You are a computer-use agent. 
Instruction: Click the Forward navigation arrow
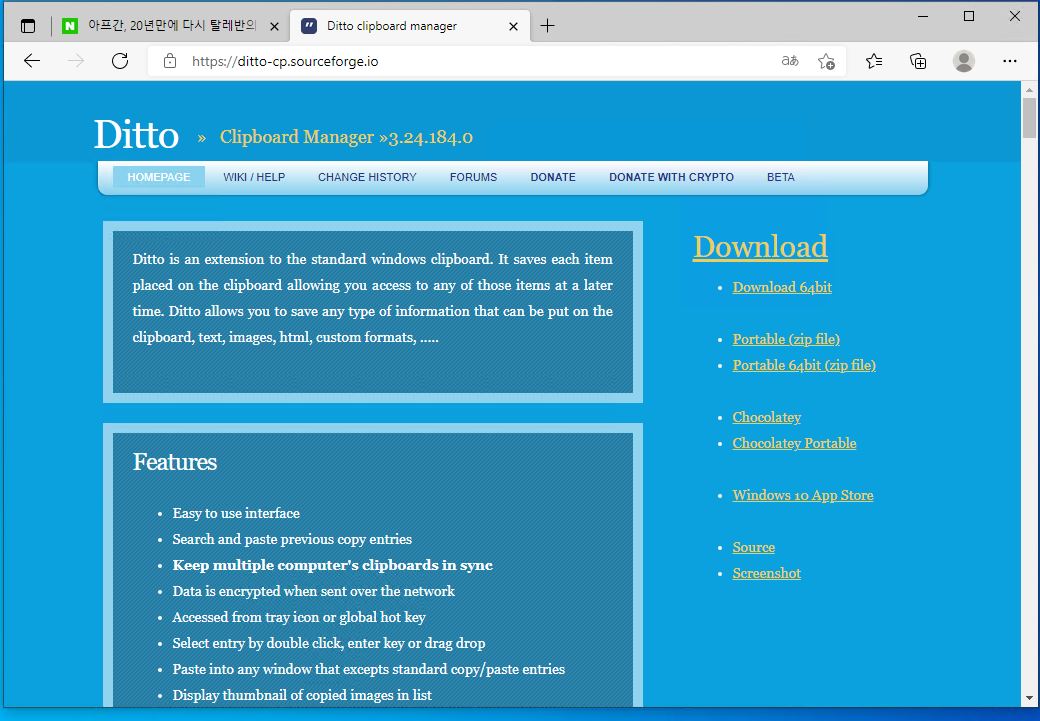coord(76,62)
